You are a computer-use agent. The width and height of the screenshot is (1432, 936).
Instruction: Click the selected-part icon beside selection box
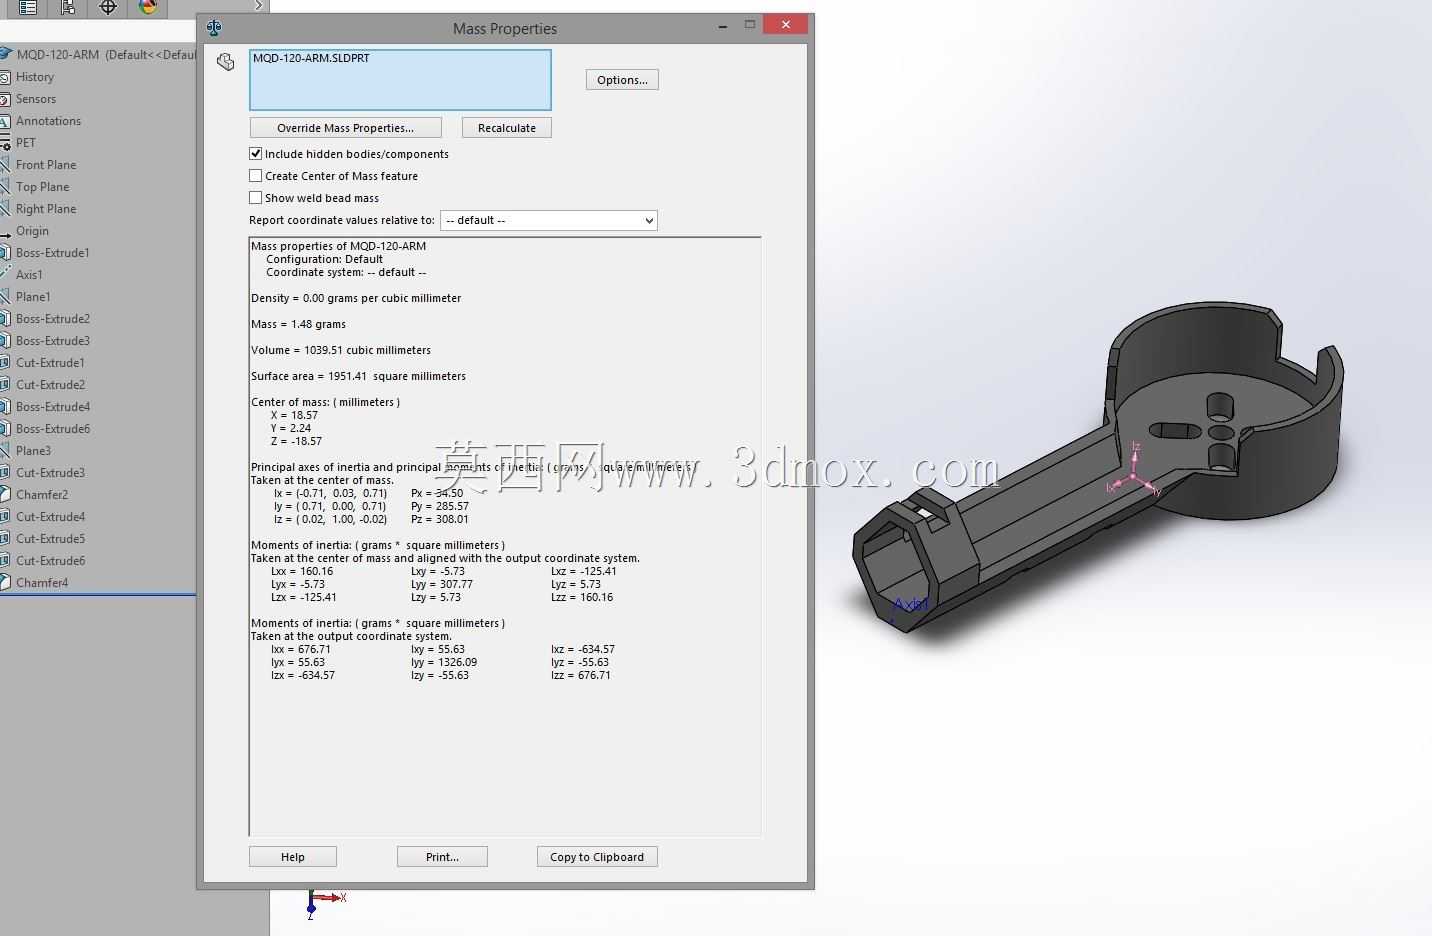point(226,62)
